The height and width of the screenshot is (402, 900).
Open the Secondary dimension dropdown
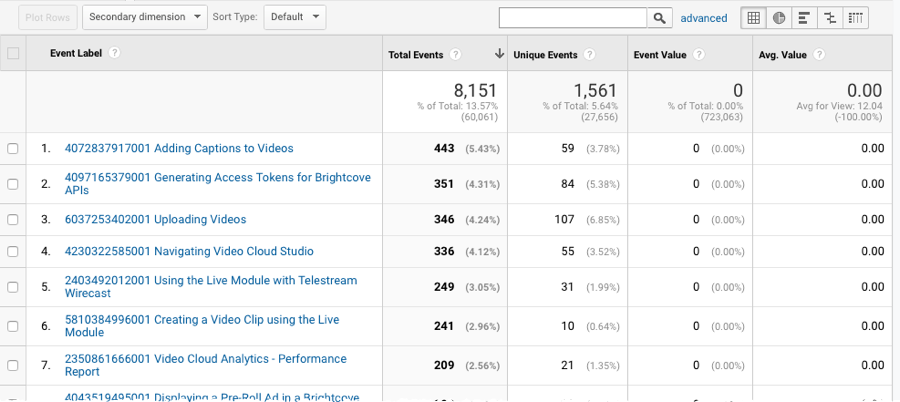(x=145, y=17)
